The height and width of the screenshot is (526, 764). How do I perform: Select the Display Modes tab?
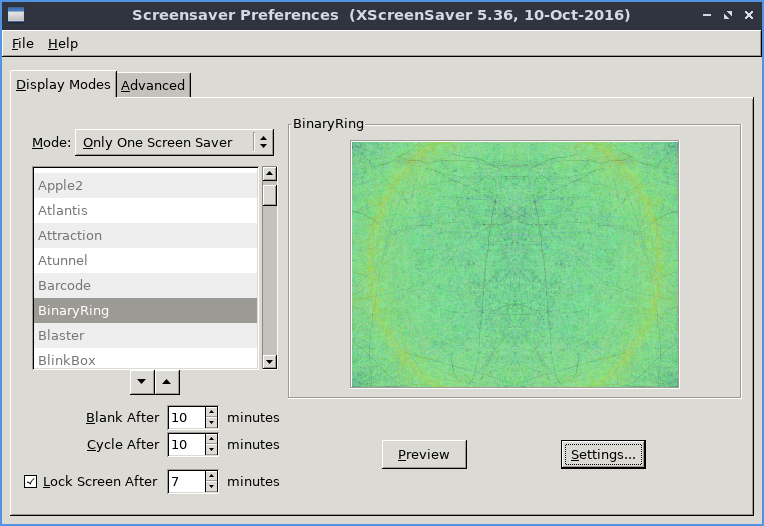(x=63, y=85)
